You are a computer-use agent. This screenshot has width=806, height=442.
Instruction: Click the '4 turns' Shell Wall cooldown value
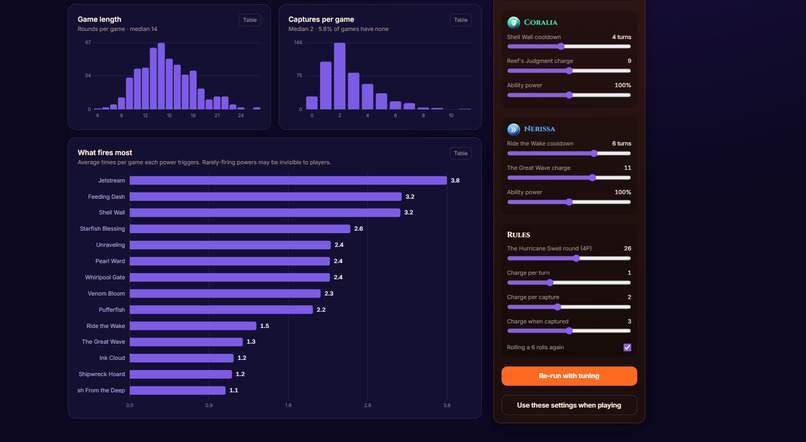pos(621,37)
